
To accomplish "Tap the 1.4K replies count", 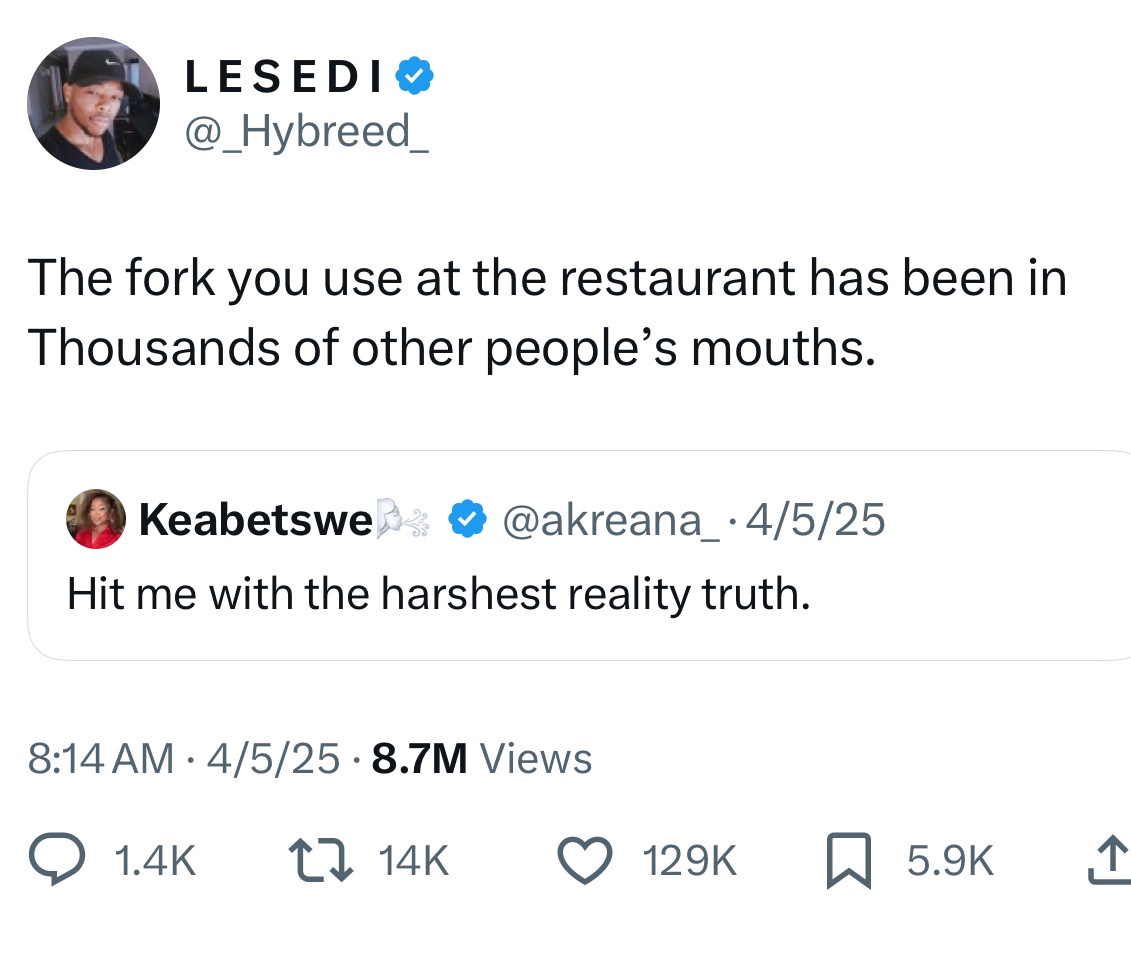I will (155, 861).
